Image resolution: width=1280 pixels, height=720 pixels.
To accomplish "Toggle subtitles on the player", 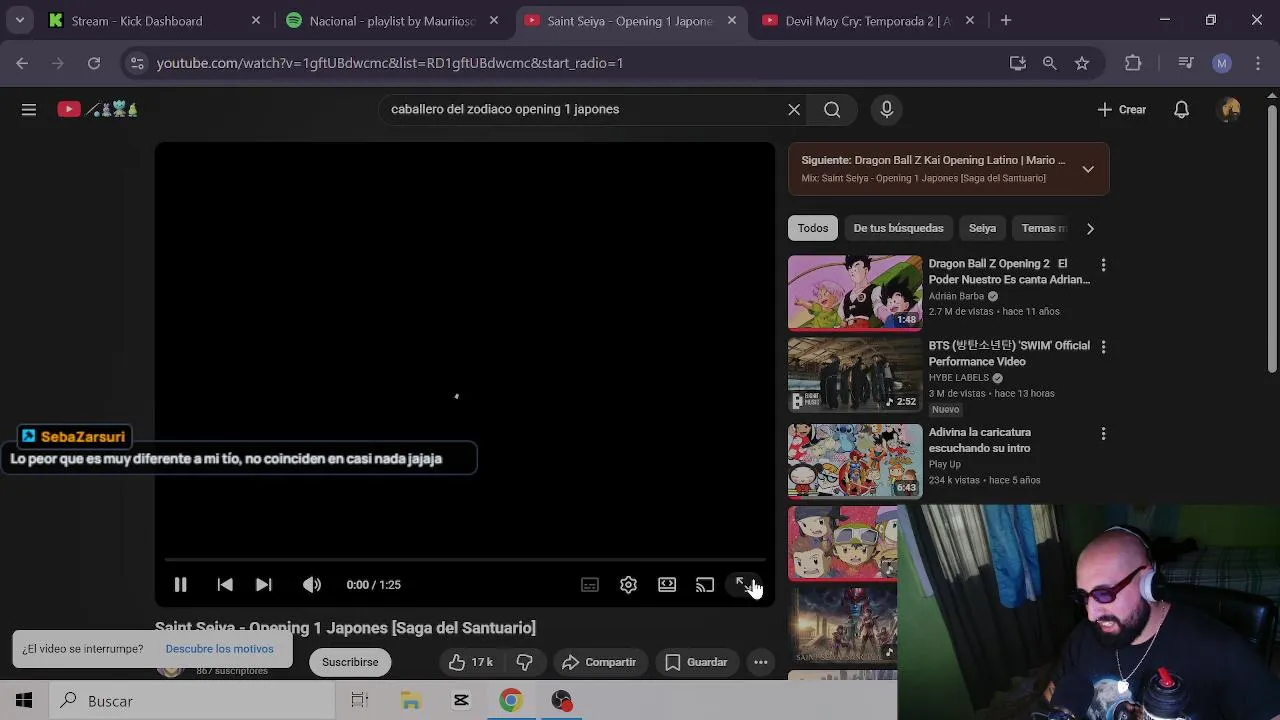I will pyautogui.click(x=590, y=585).
